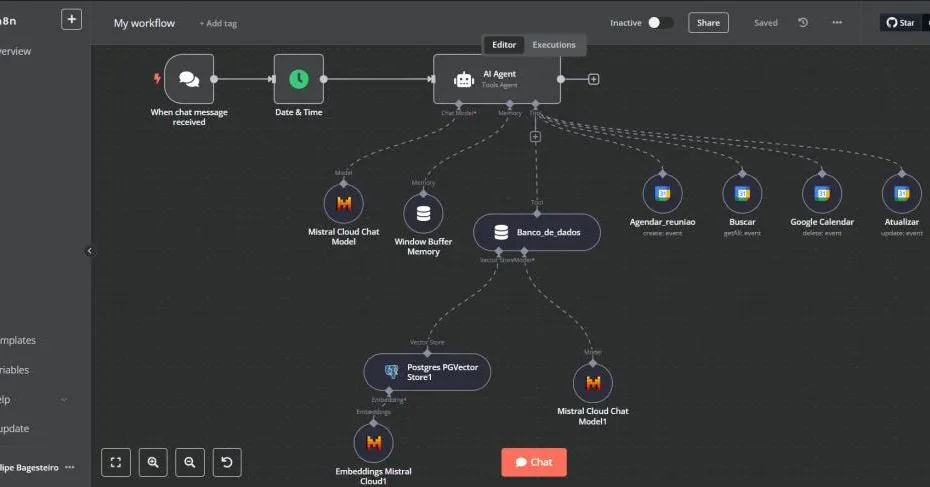Select the Date & Time clock node

pos(298,79)
